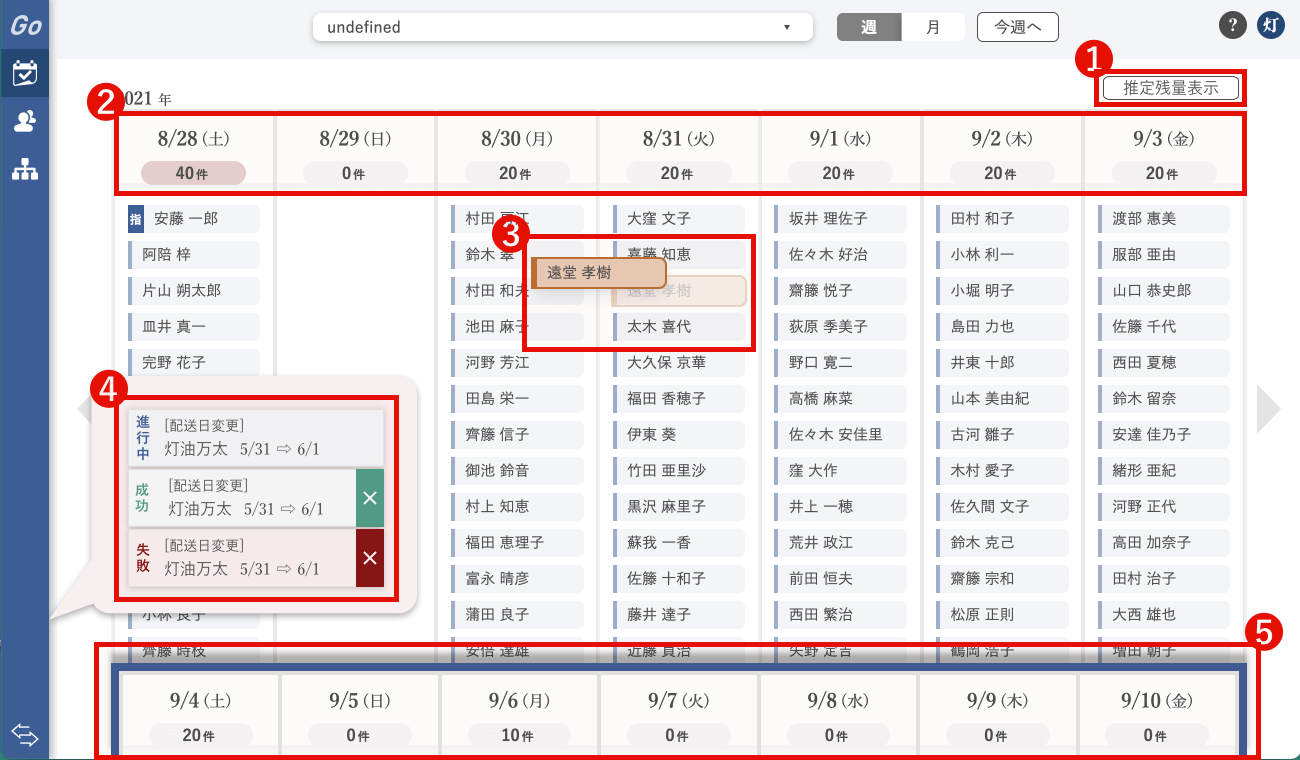
Task: Select customer 島田 力也
Action: pyautogui.click(x=1003, y=327)
